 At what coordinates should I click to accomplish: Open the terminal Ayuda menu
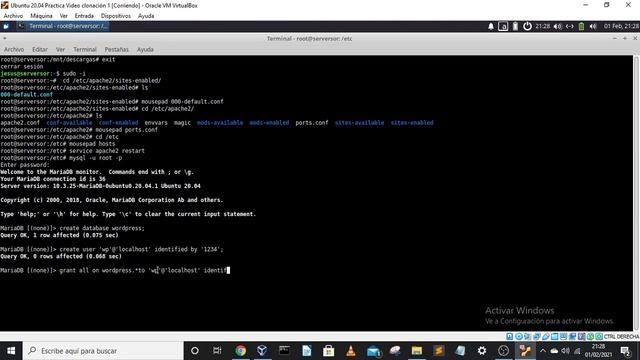145,49
